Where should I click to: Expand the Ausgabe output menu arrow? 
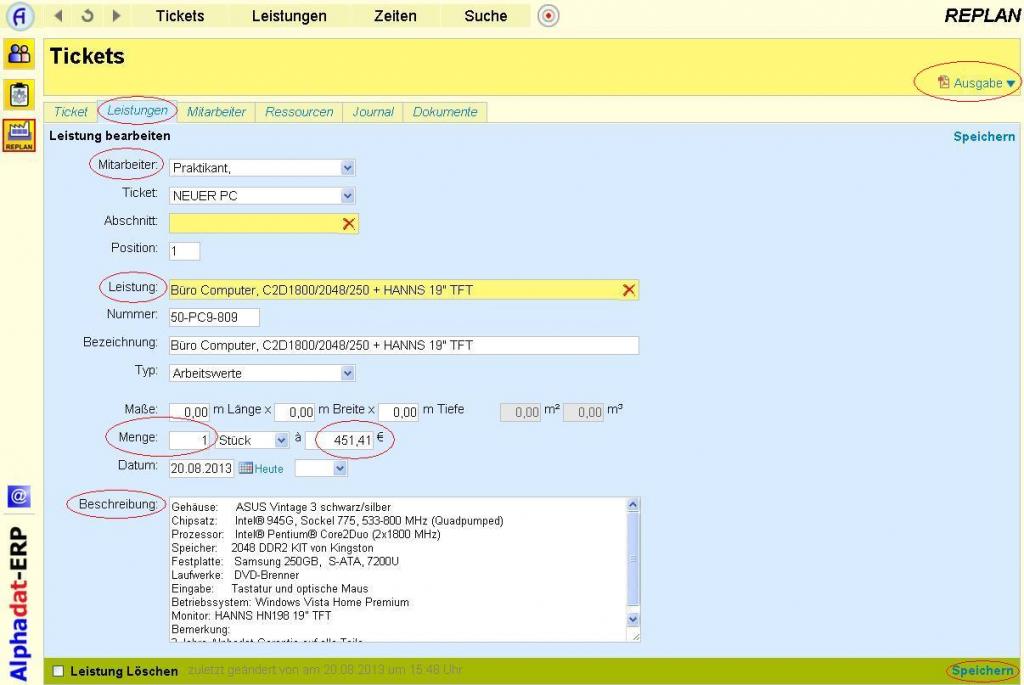pos(1011,84)
